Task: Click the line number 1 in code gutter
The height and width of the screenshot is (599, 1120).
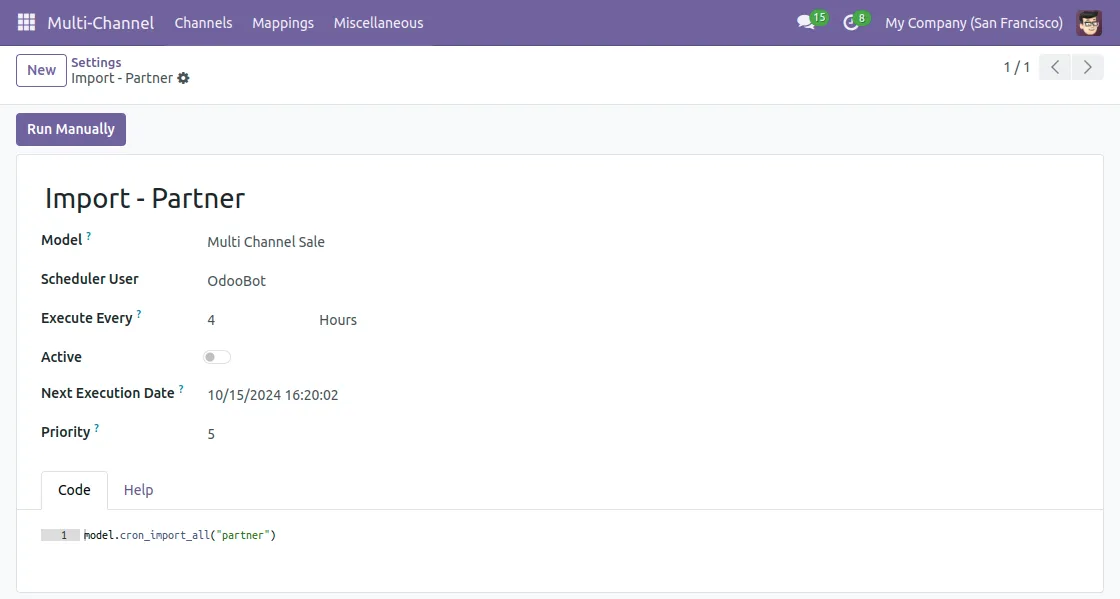Action: 64,535
